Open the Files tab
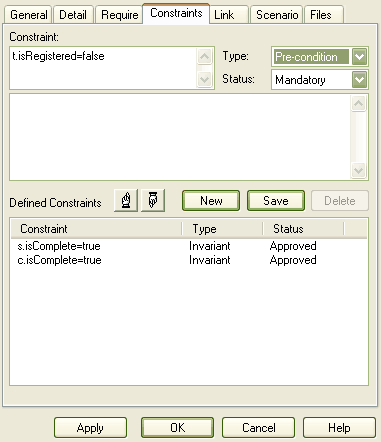381x442 pixels. pyautogui.click(x=324, y=15)
